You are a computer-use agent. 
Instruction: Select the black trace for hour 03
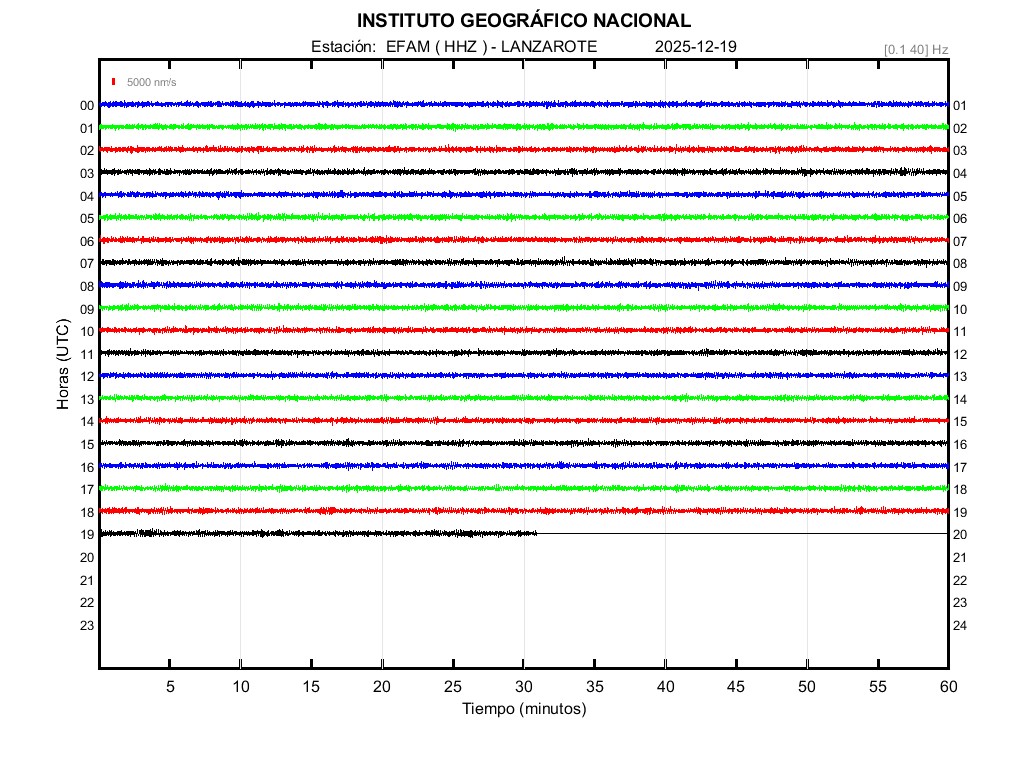(x=523, y=172)
